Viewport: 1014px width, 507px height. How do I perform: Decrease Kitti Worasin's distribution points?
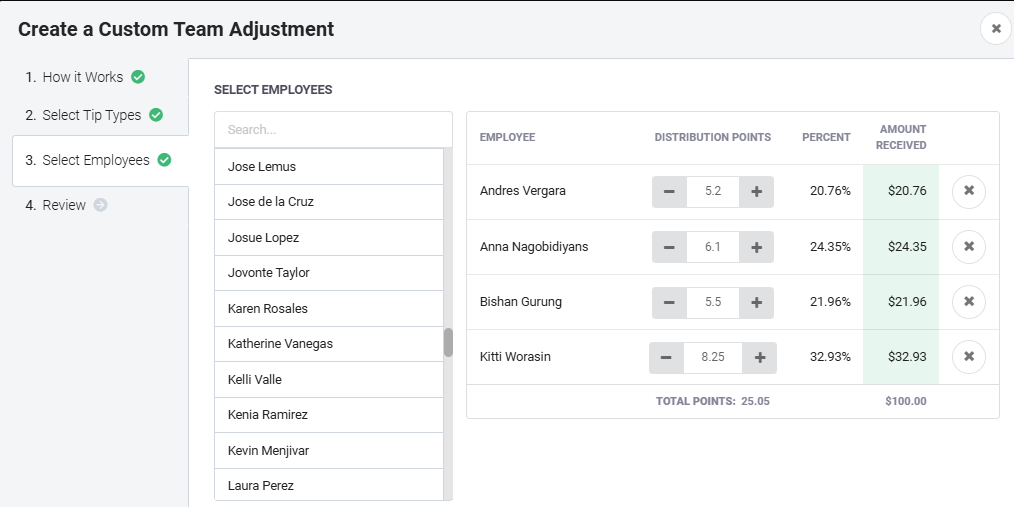[x=666, y=356]
